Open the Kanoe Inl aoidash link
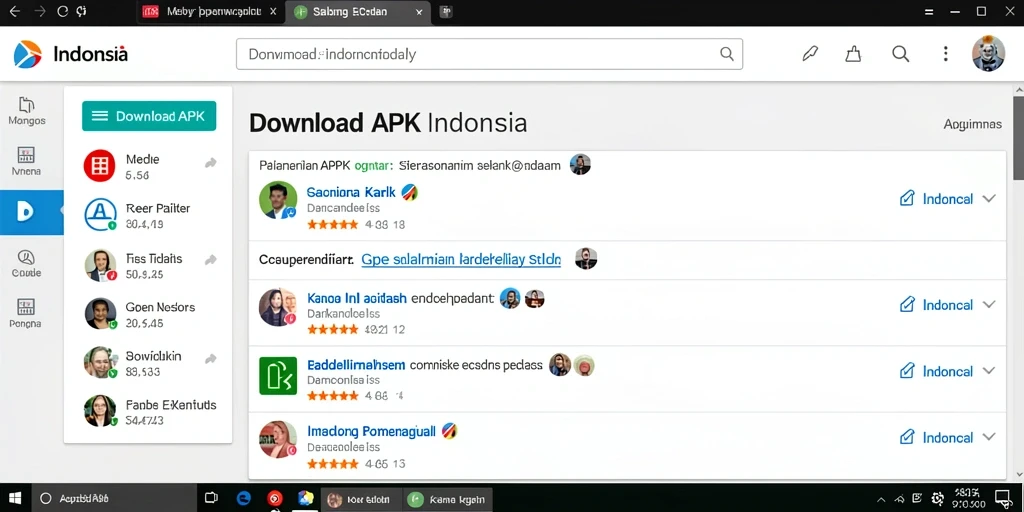This screenshot has height=512, width=1024. click(x=357, y=298)
